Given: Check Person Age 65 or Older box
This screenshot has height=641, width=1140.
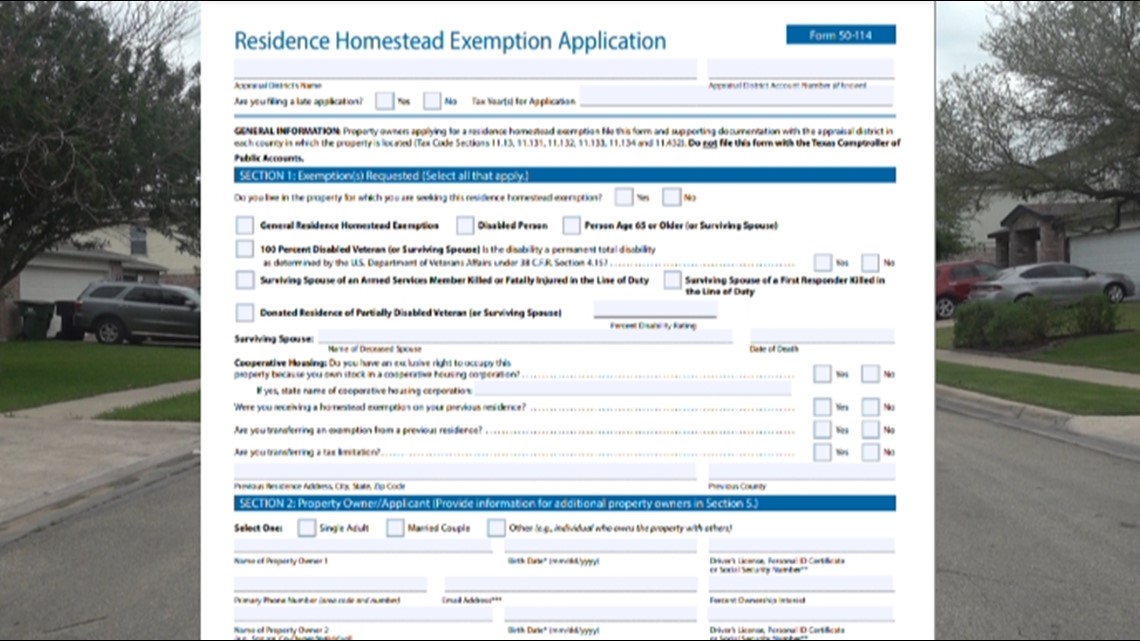Looking at the screenshot, I should 571,225.
